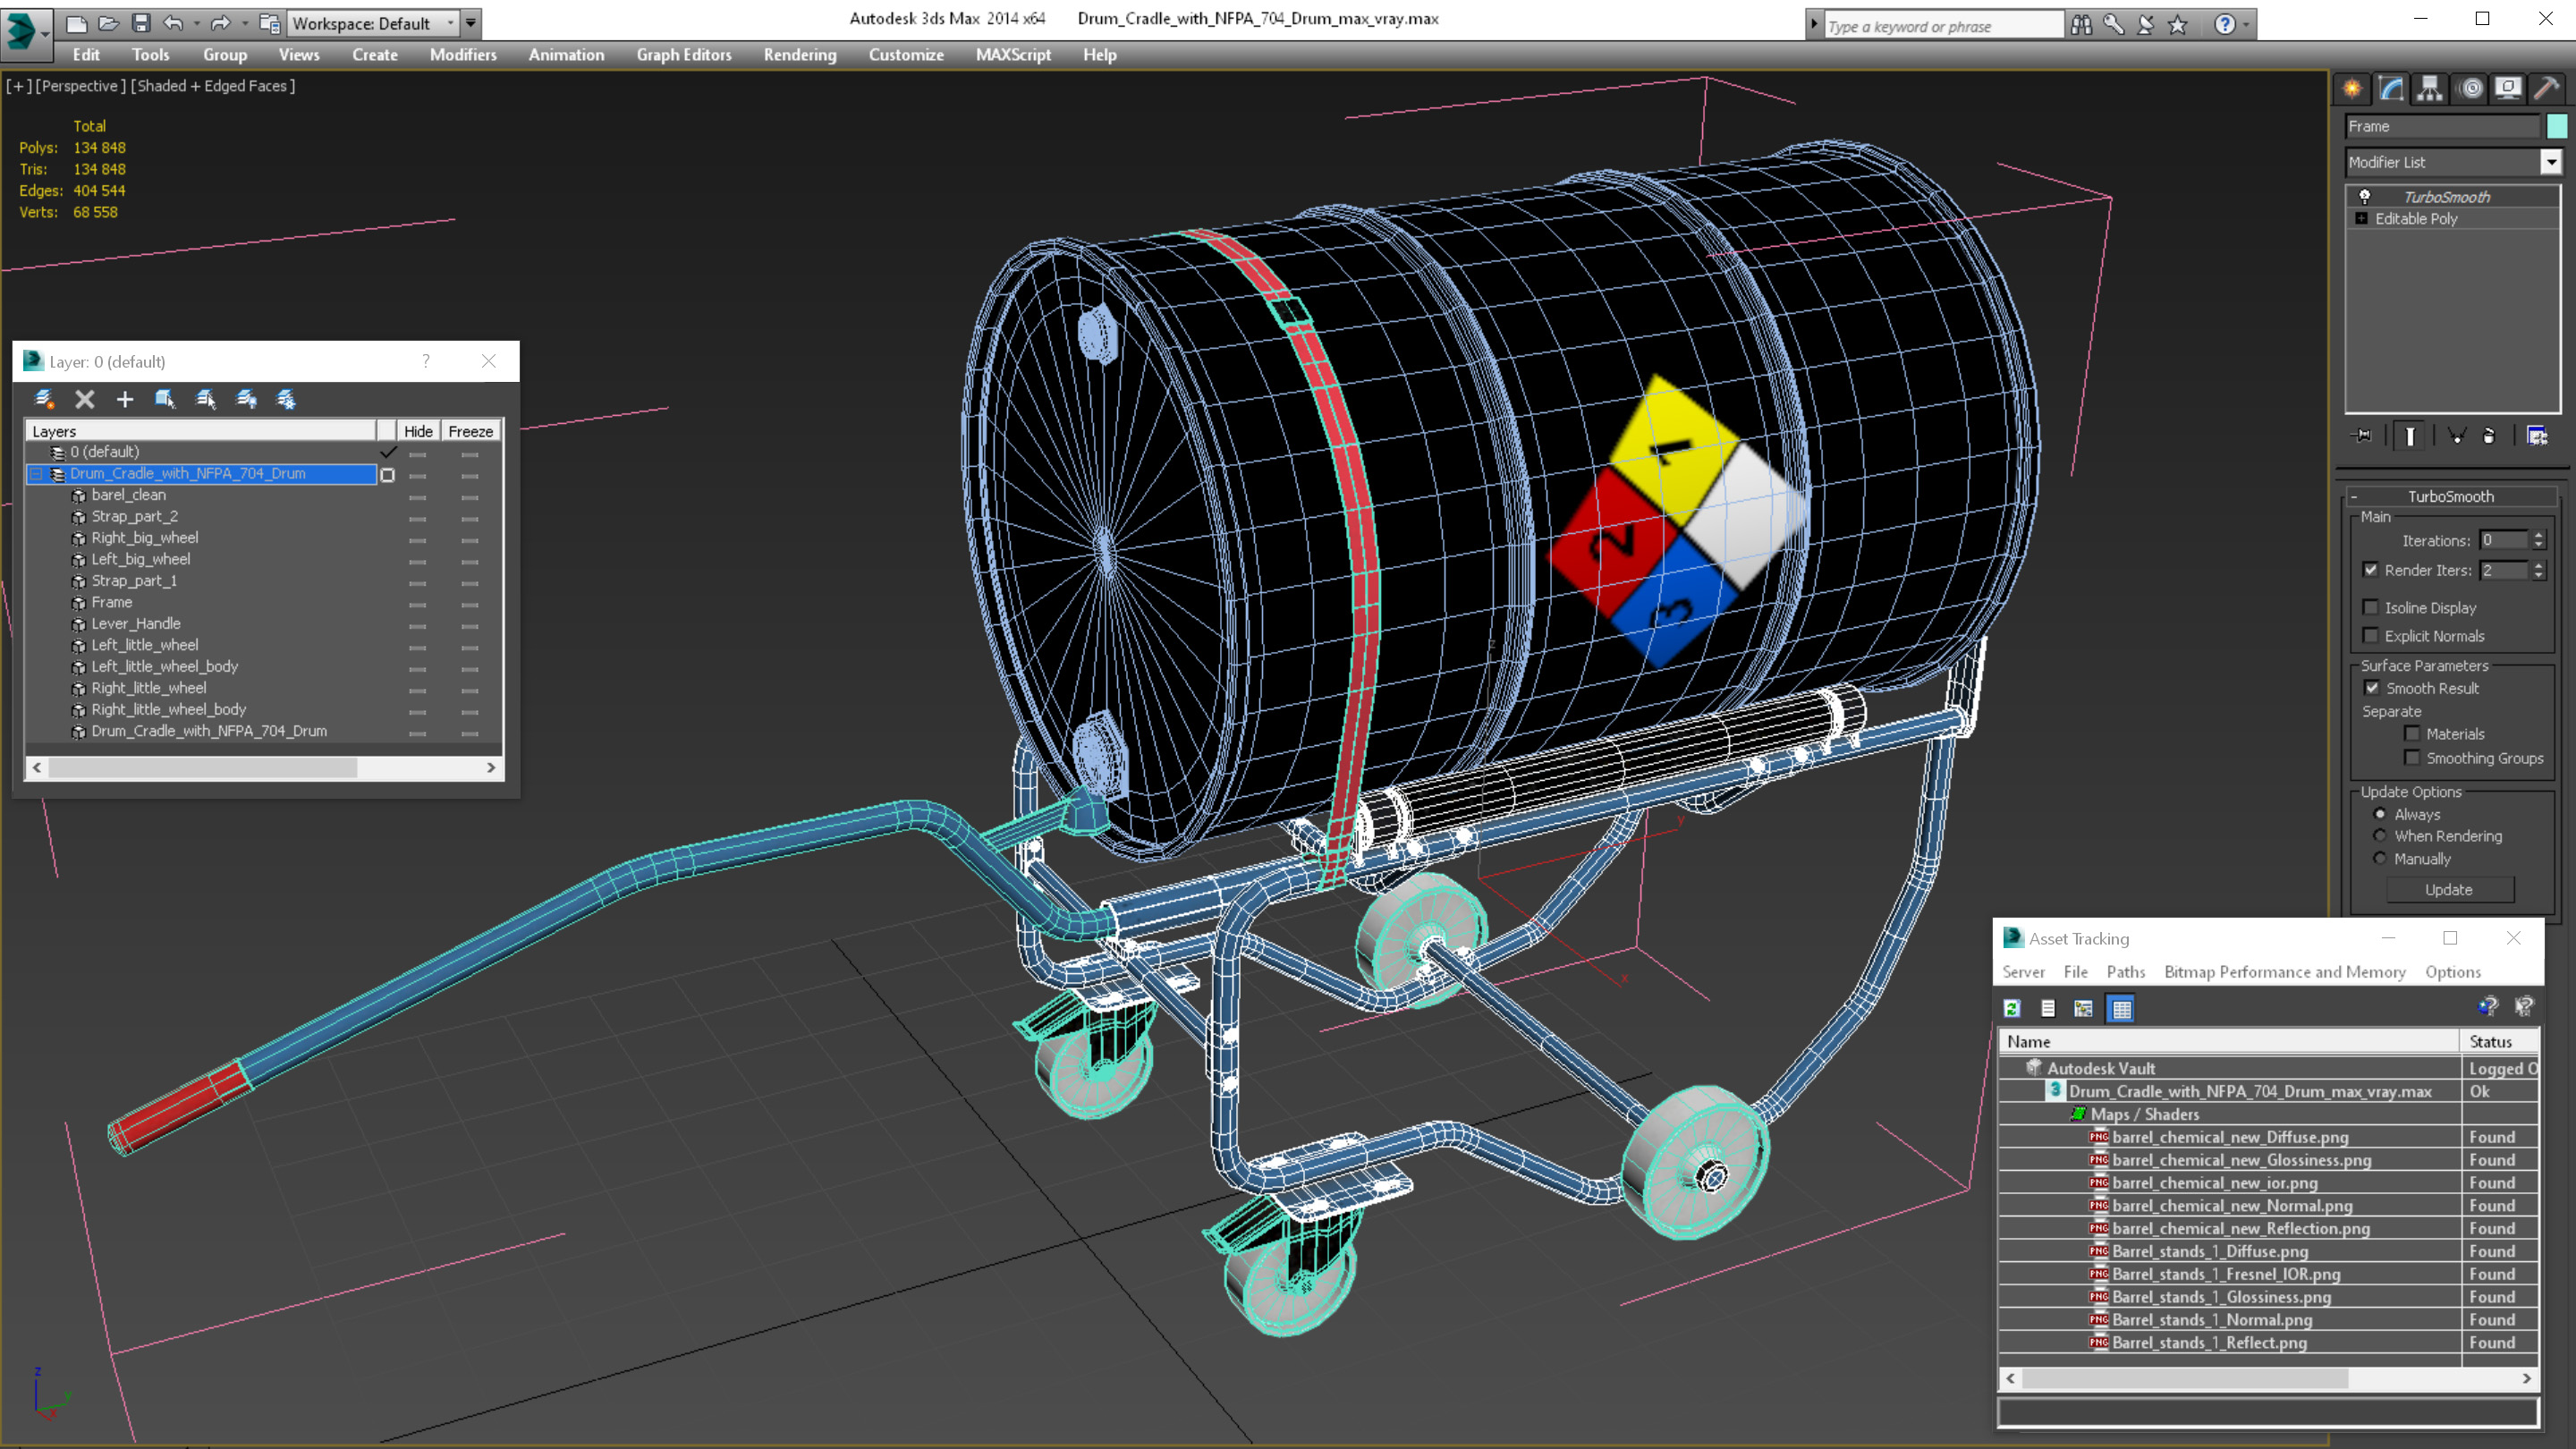Click the Shaded + Edged Faces viewport label

[213, 86]
